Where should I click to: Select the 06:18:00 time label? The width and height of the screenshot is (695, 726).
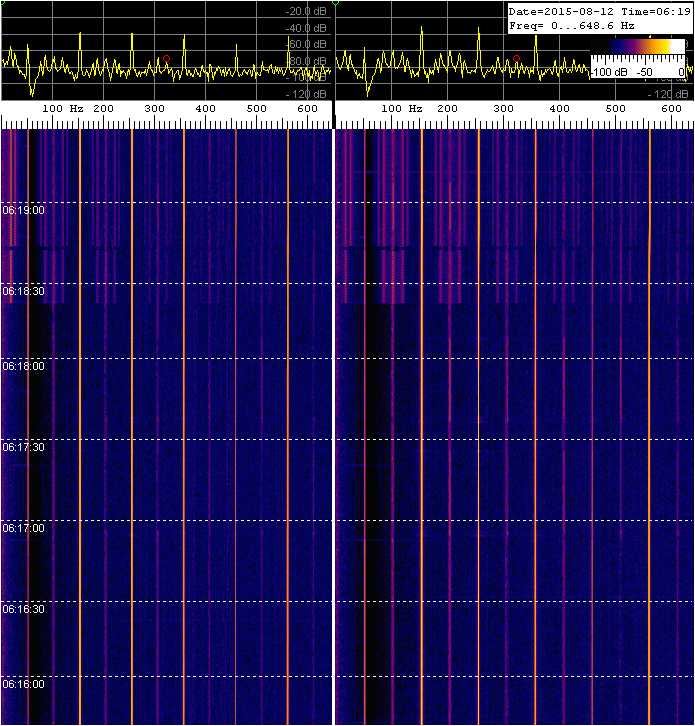[x=24, y=366]
